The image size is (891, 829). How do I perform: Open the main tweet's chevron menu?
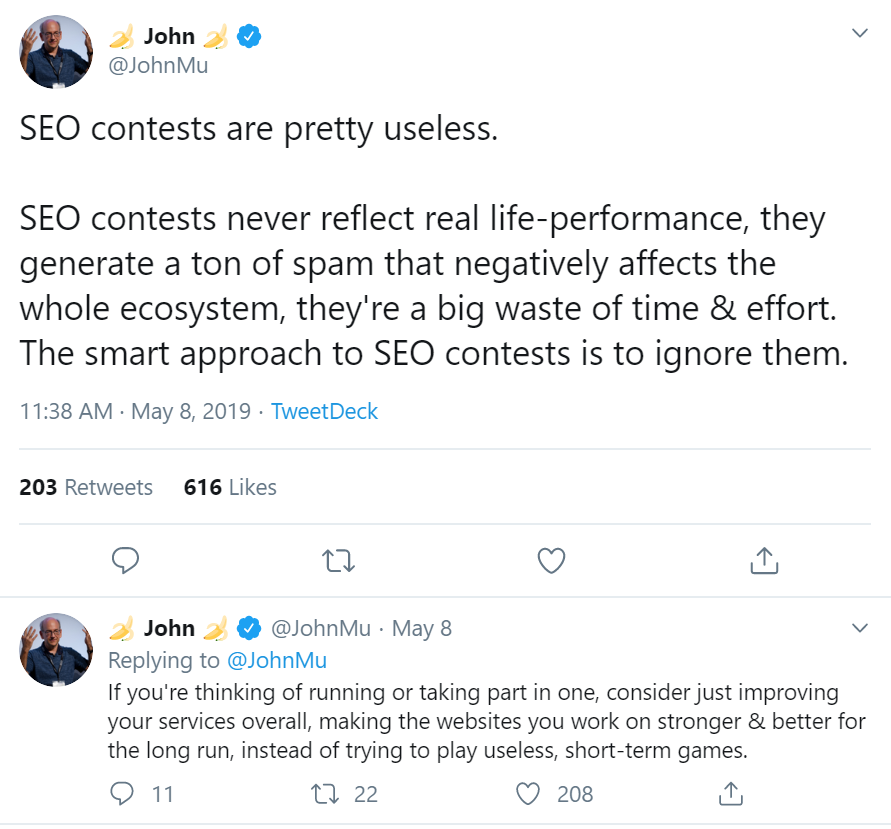pyautogui.click(x=859, y=34)
